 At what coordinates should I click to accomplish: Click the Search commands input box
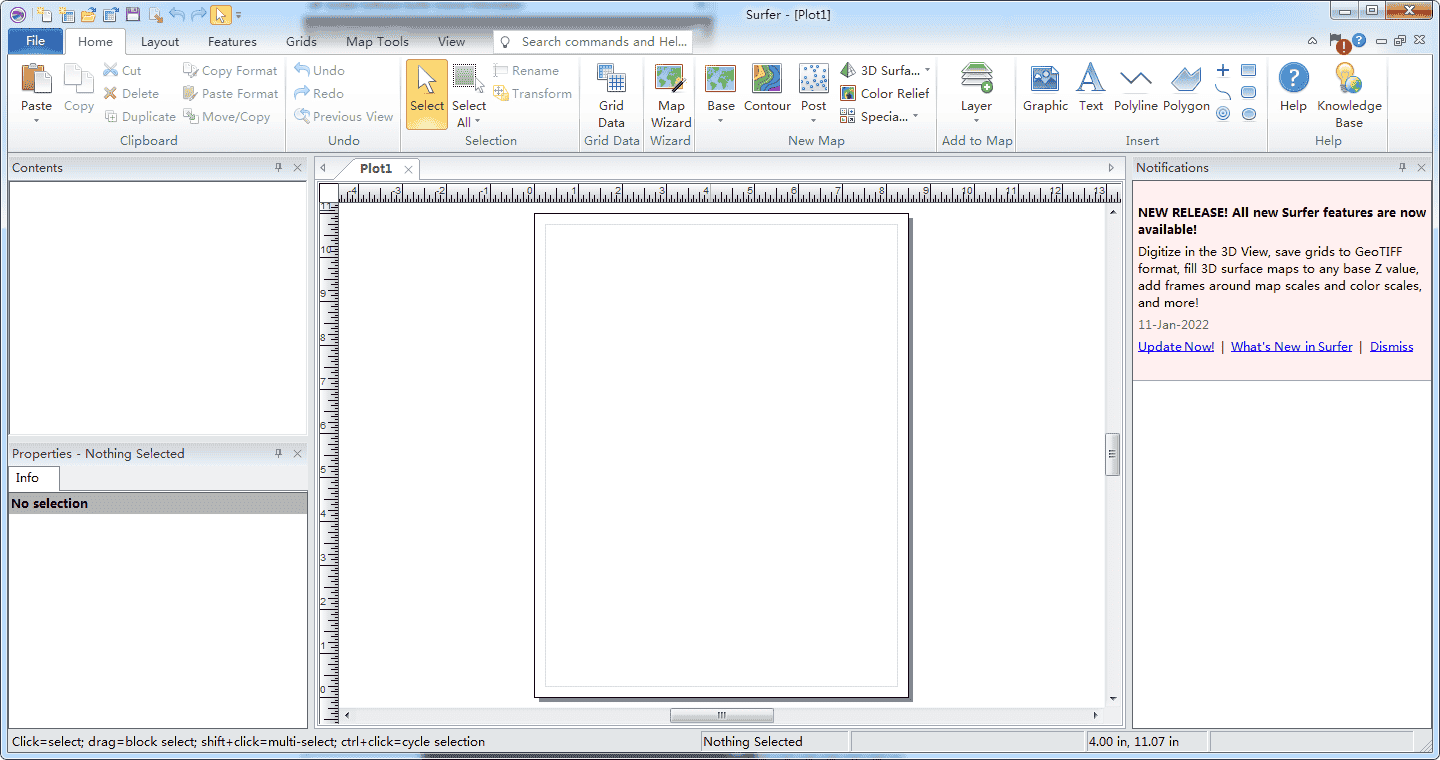pyautogui.click(x=603, y=42)
